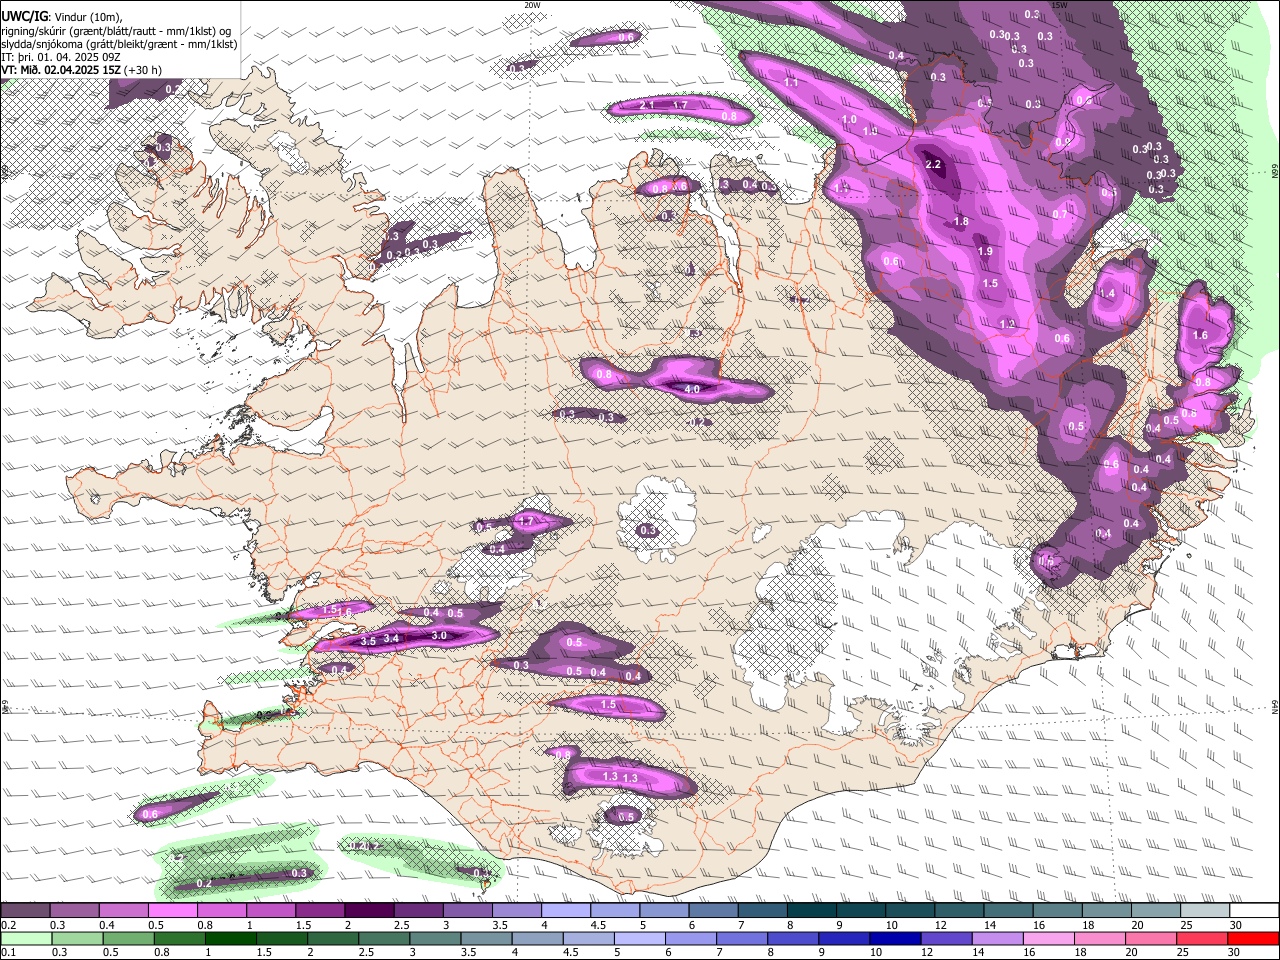This screenshot has width=1280, height=960.
Task: Select the darkest green 1–1.5 rain swatch
Action: (x=231, y=939)
